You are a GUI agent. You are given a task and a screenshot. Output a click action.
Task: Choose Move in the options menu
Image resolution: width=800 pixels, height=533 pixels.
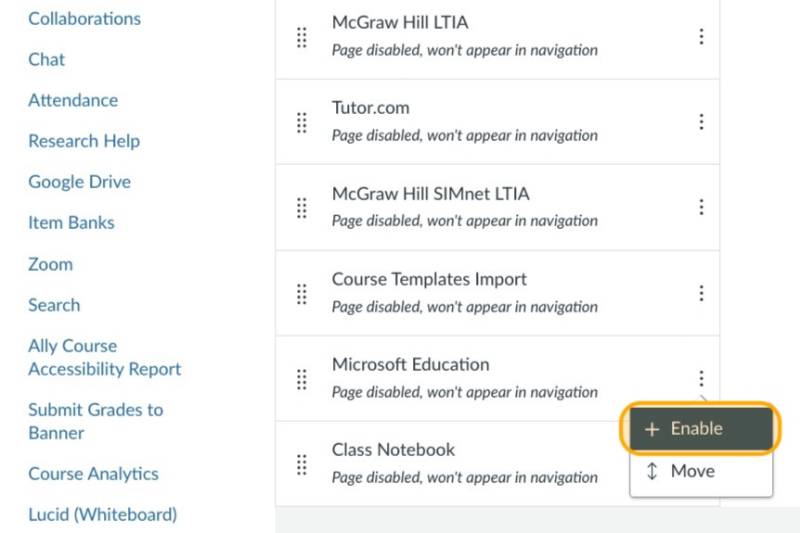click(701, 471)
